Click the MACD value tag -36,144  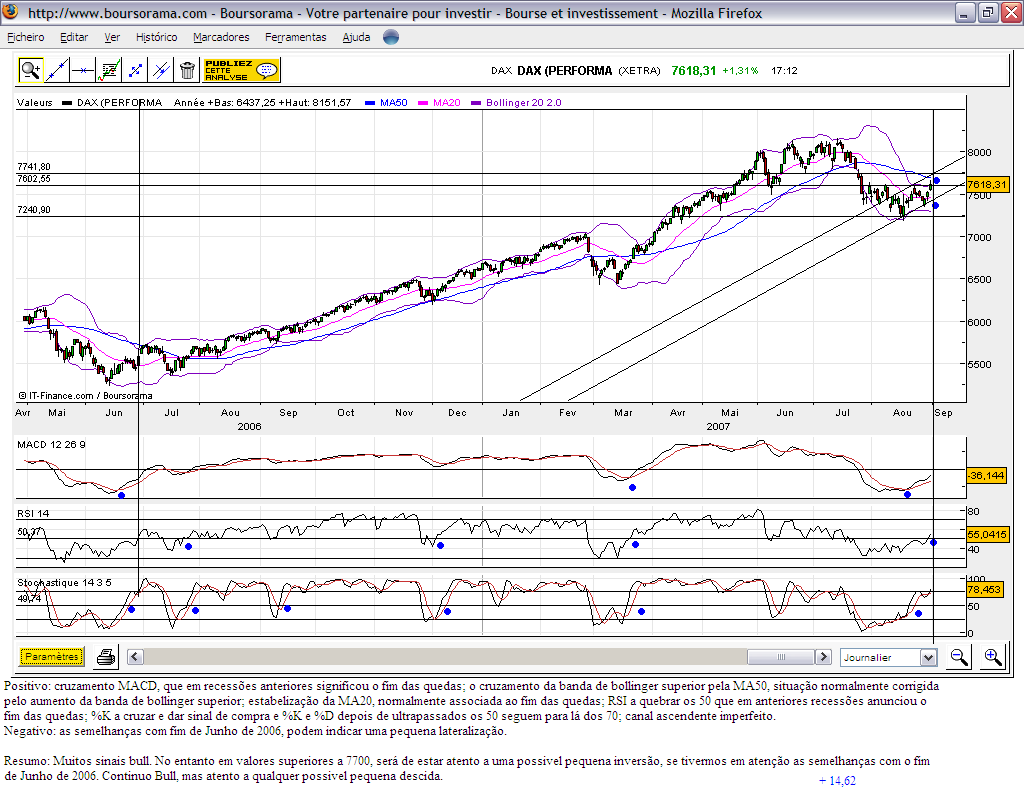[986, 475]
